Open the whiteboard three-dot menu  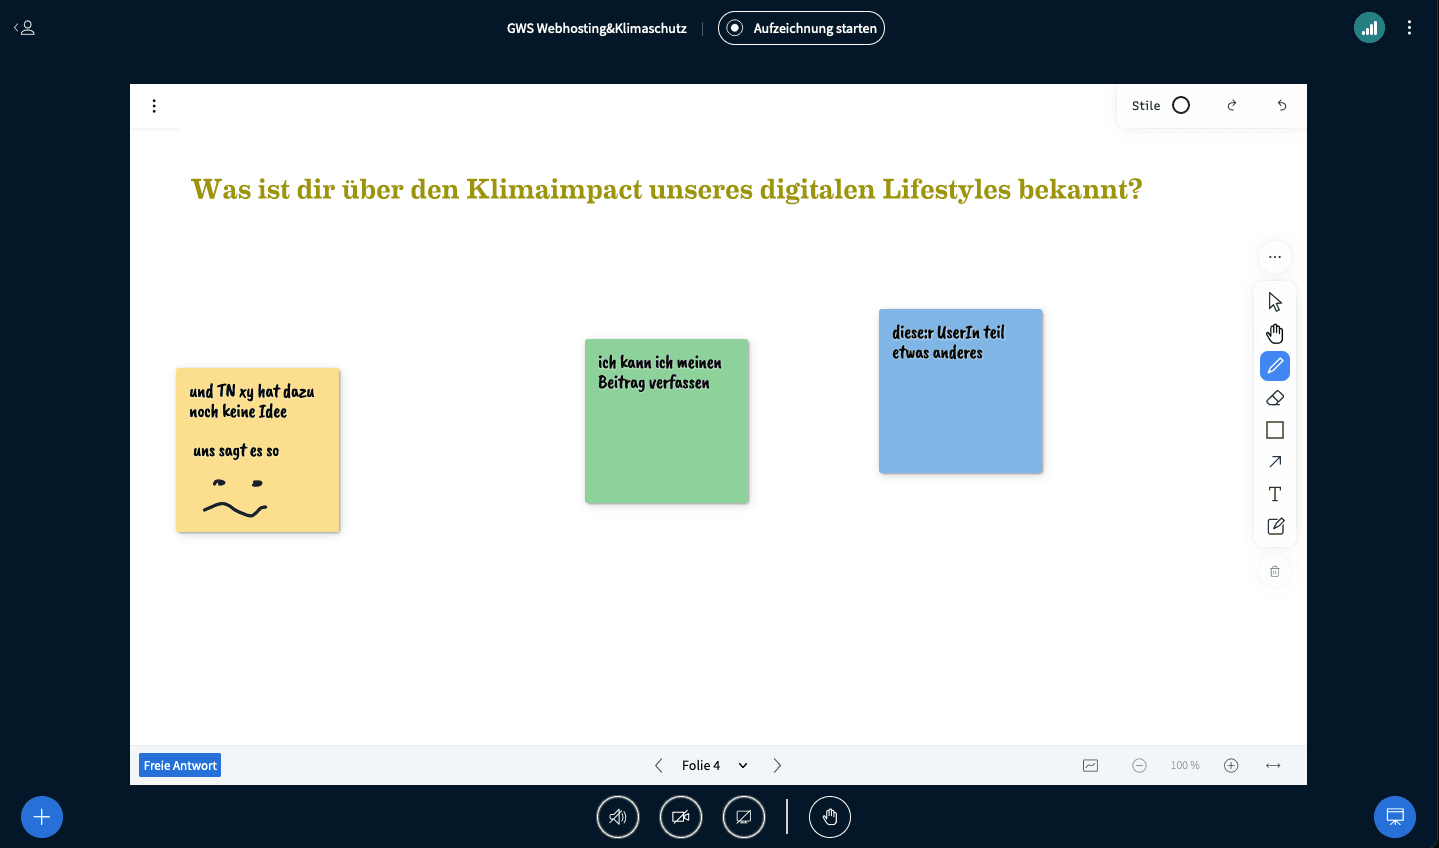[154, 106]
